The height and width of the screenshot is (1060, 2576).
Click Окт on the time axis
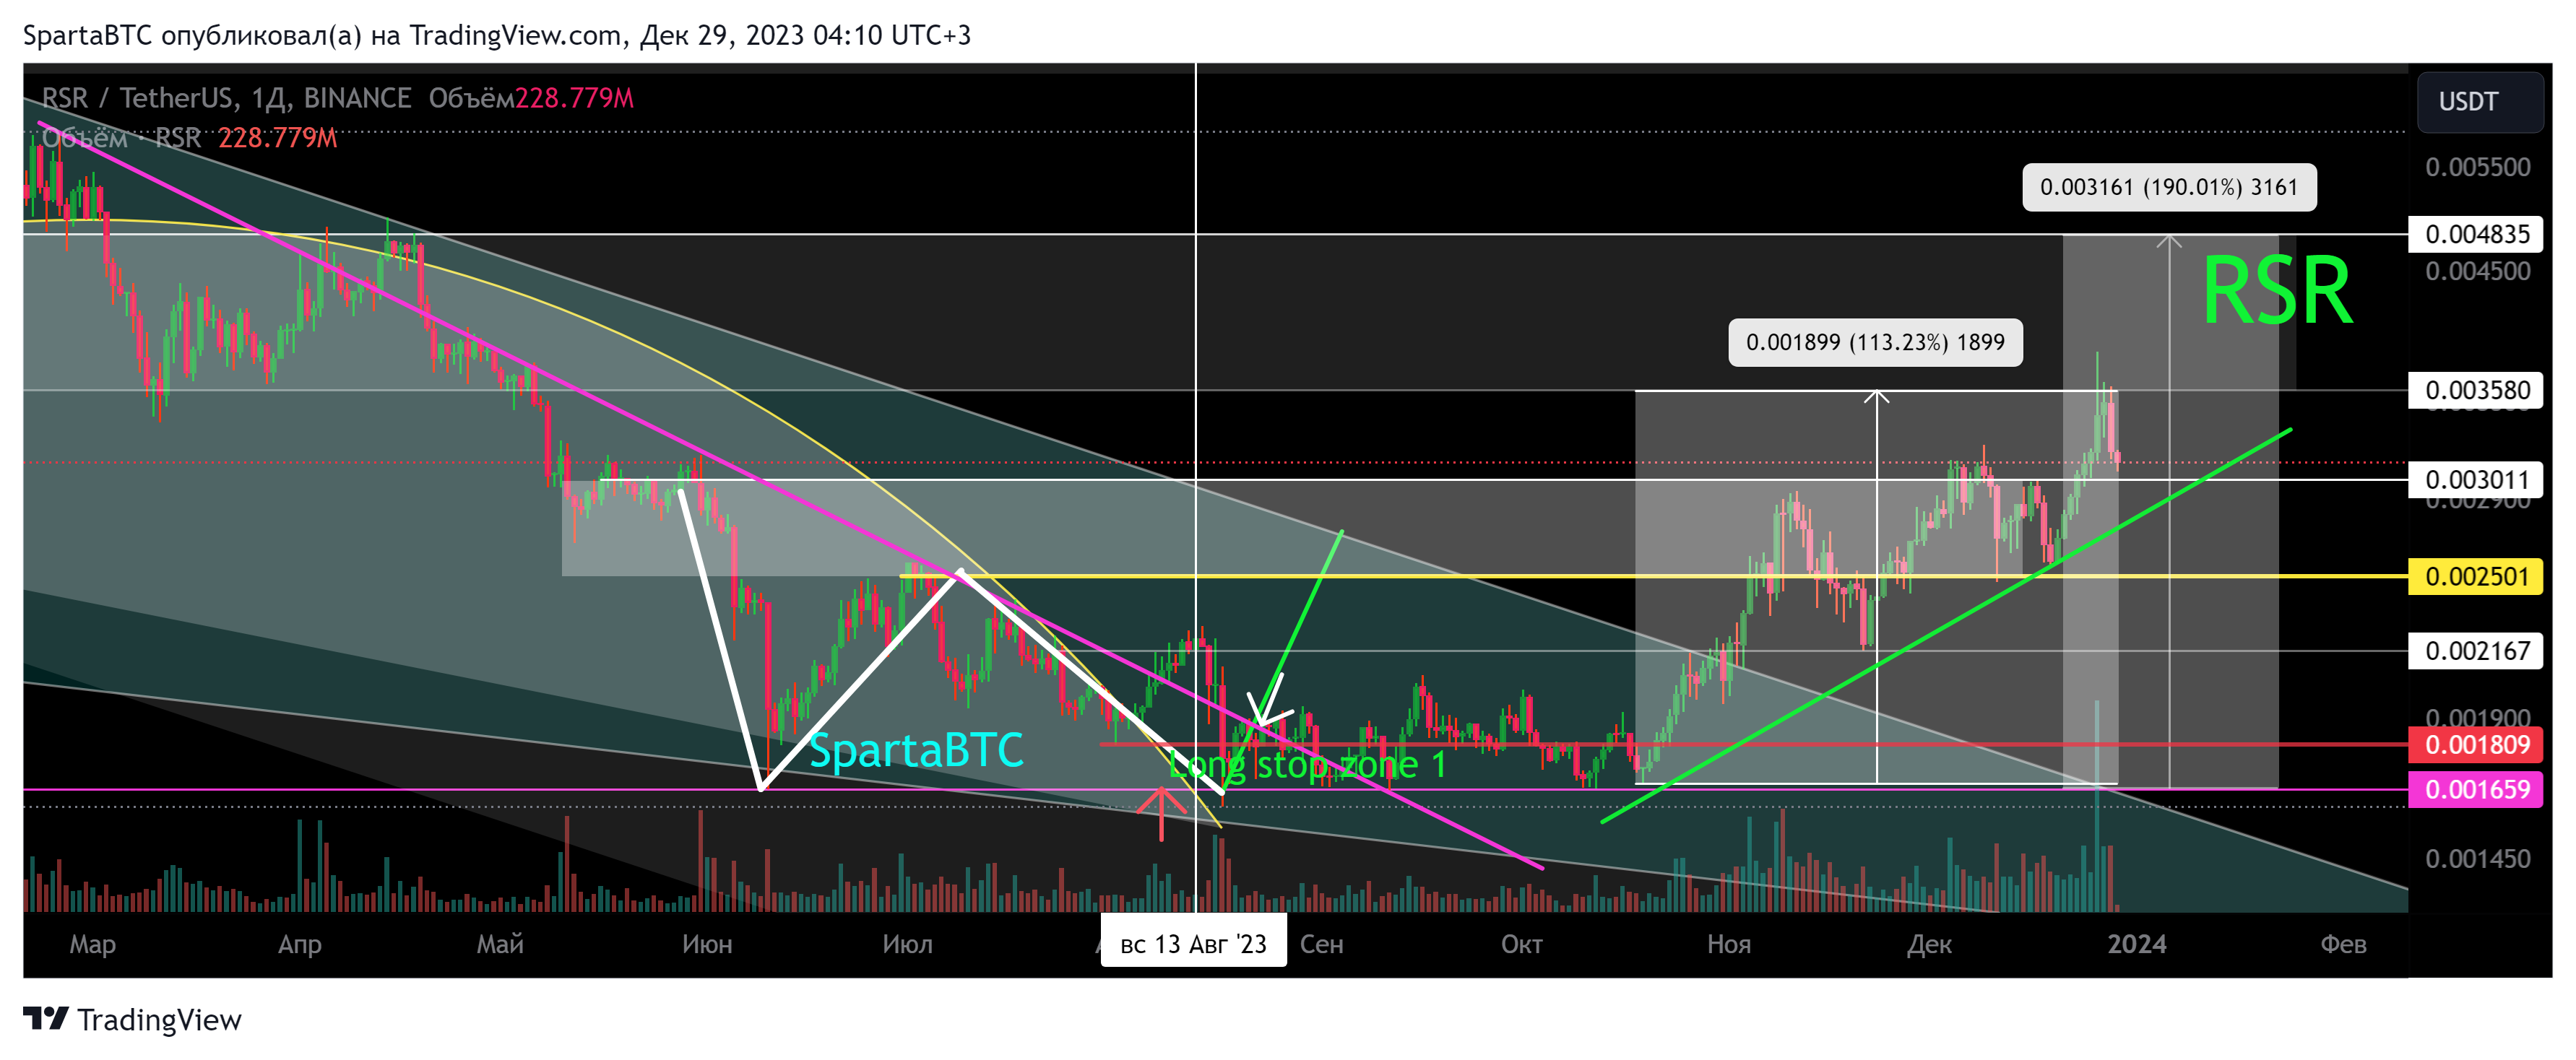tap(1521, 944)
